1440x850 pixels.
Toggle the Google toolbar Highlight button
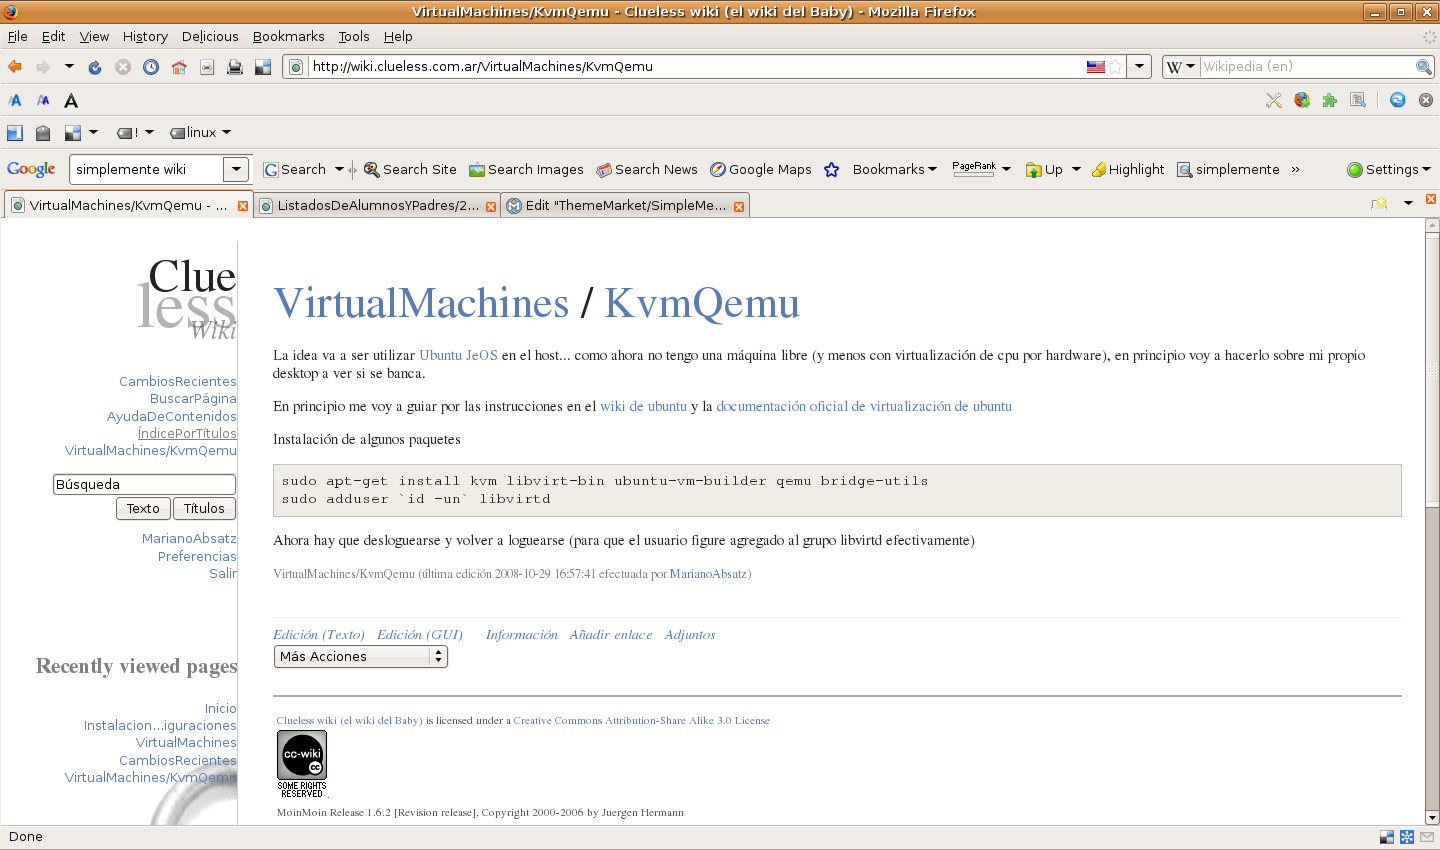point(1128,170)
